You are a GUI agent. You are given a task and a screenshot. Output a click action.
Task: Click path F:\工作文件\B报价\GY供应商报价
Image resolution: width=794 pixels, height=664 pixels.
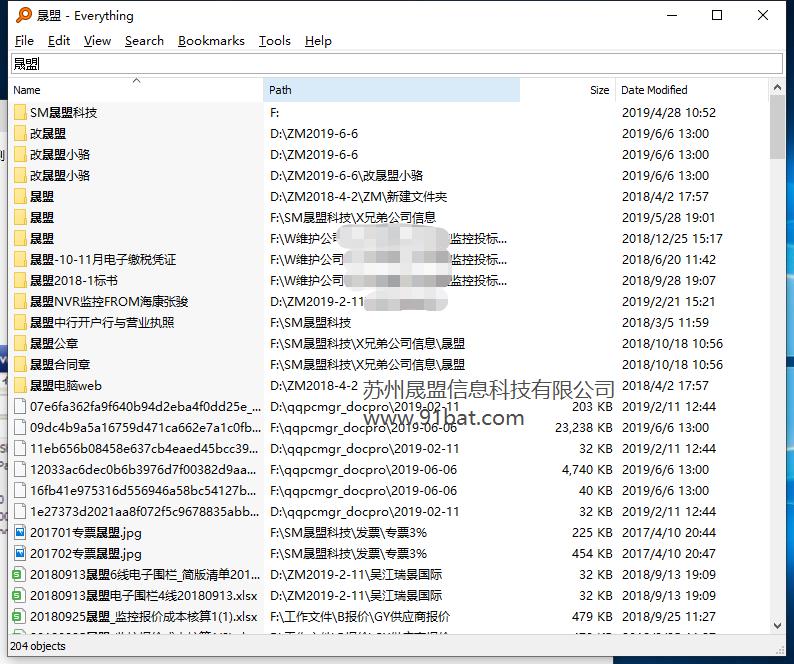[x=360, y=617]
